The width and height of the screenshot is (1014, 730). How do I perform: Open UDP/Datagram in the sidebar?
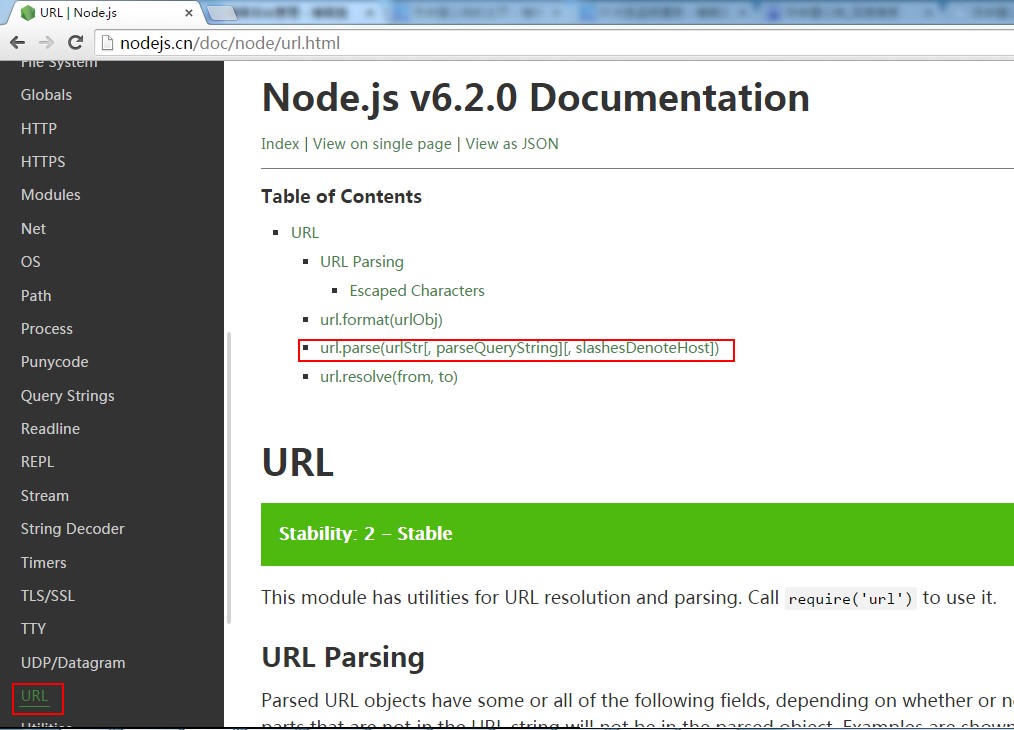click(73, 663)
